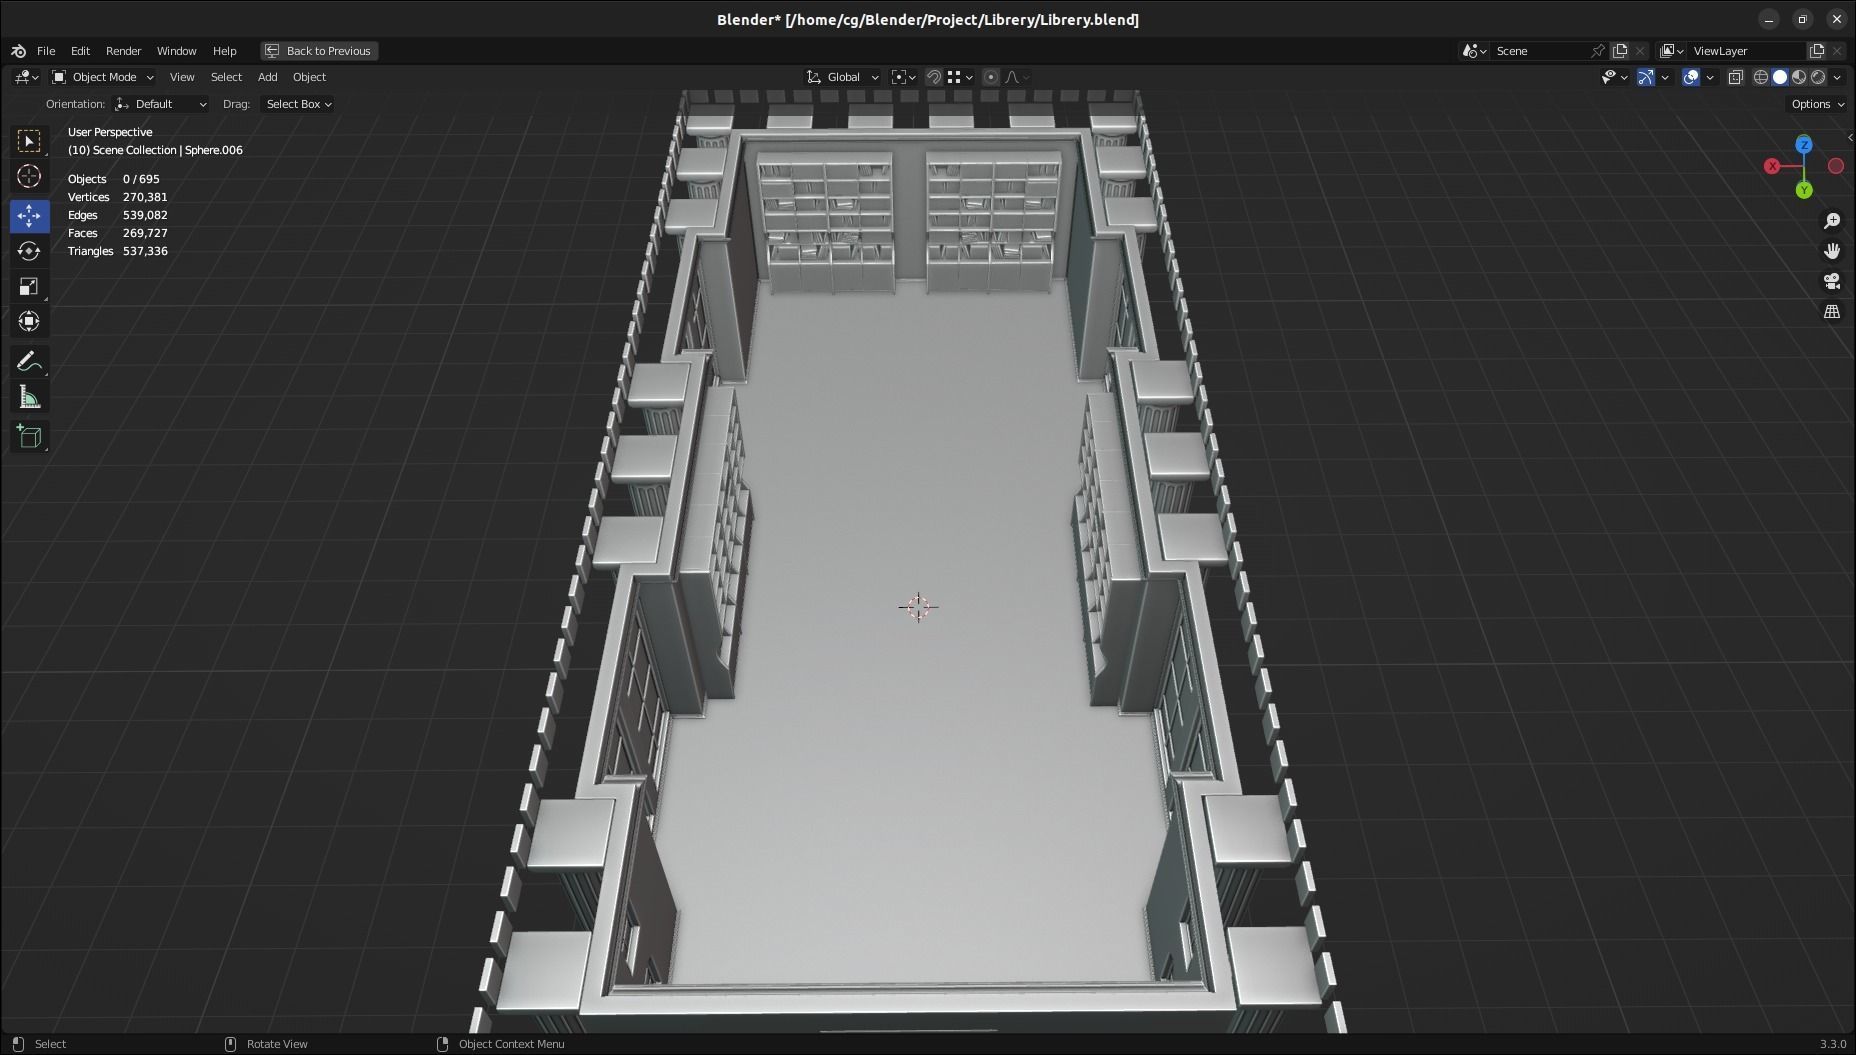This screenshot has width=1856, height=1055.
Task: Open selectability and visibility dropdown
Action: (1614, 77)
